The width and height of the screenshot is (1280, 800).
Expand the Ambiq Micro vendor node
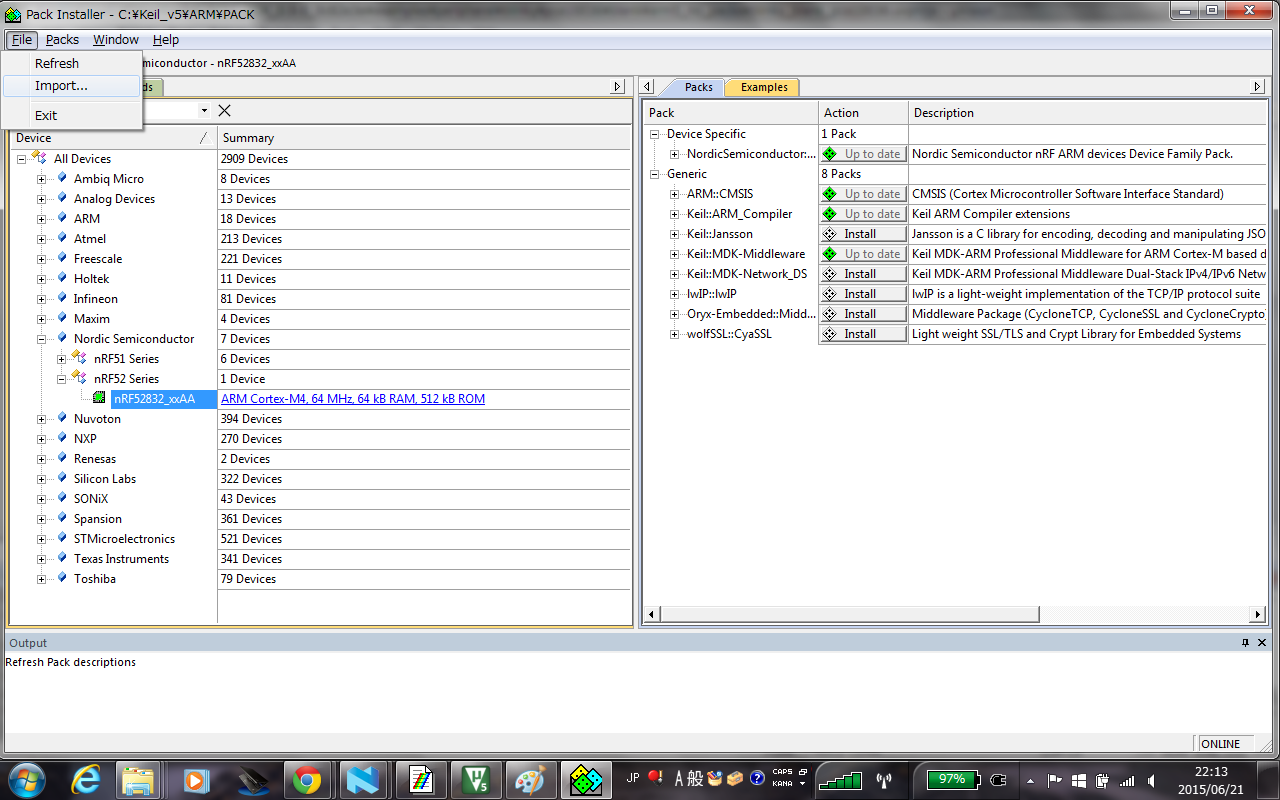pyautogui.click(x=42, y=179)
